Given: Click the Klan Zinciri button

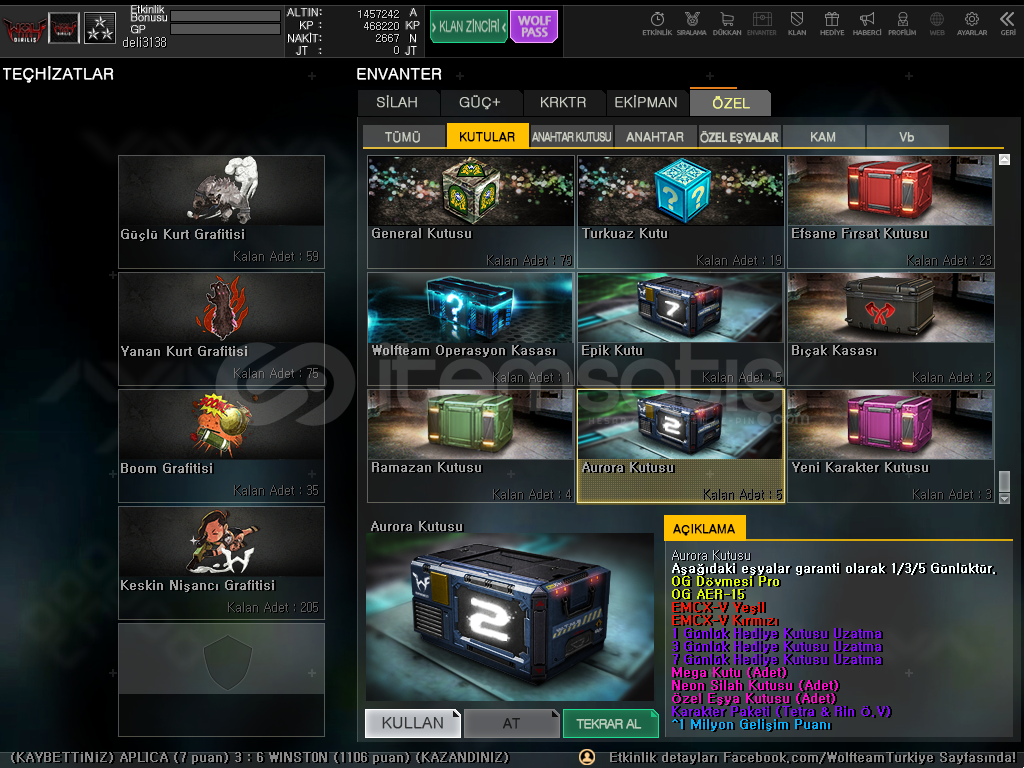Looking at the screenshot, I should [x=469, y=27].
